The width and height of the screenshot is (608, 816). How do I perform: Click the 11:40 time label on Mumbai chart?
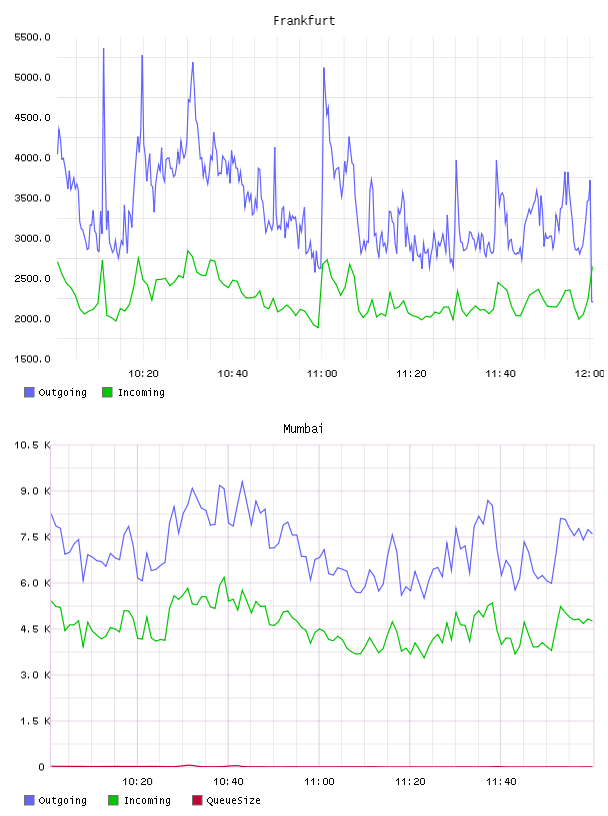tap(501, 782)
